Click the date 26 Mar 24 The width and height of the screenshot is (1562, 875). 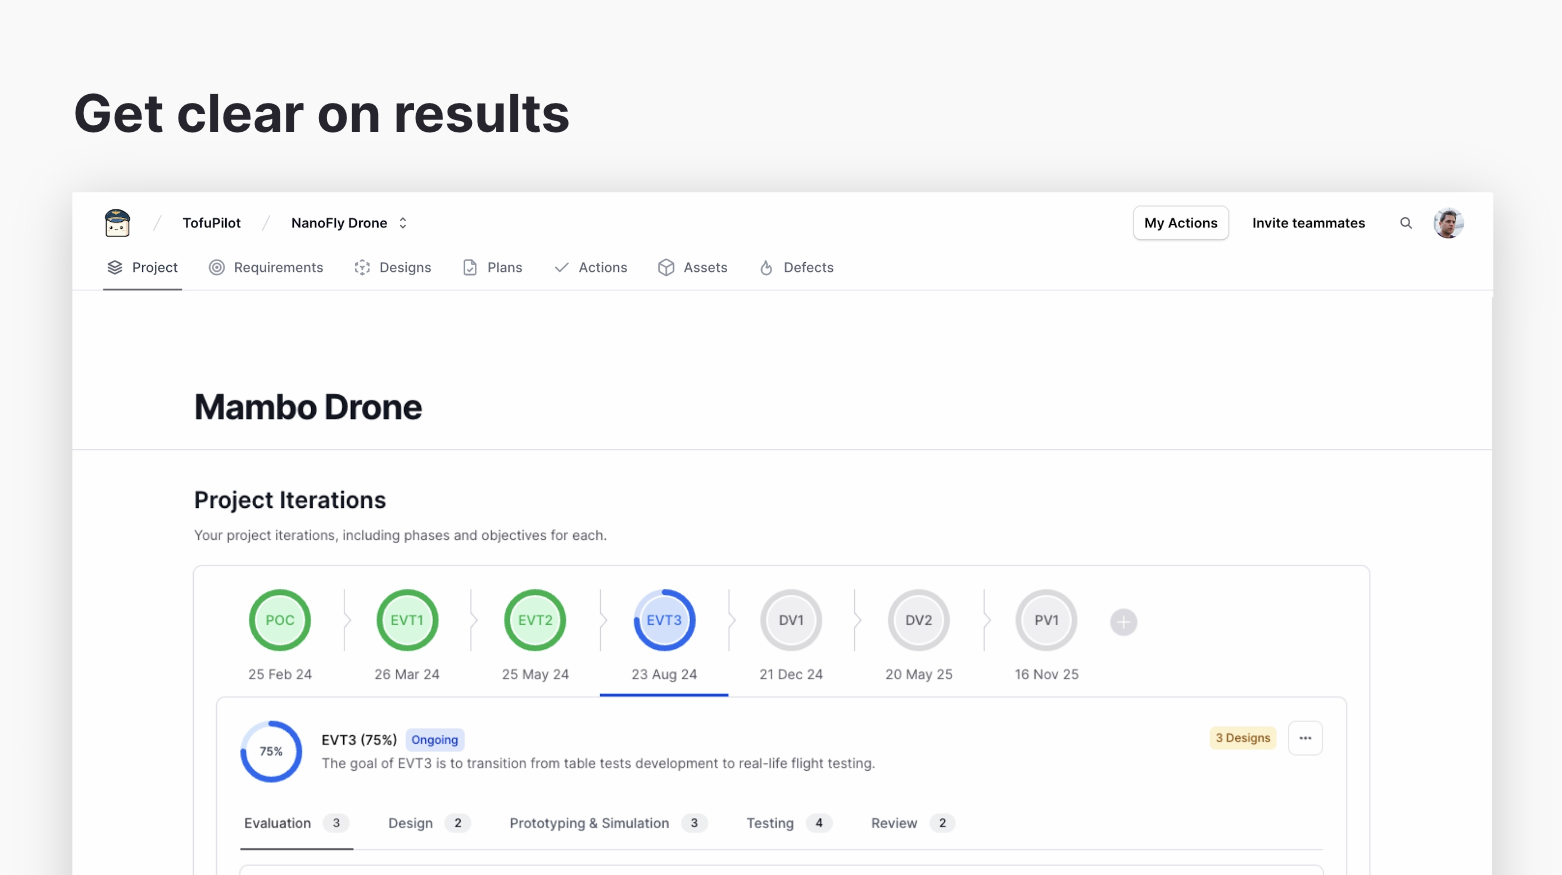click(x=407, y=674)
